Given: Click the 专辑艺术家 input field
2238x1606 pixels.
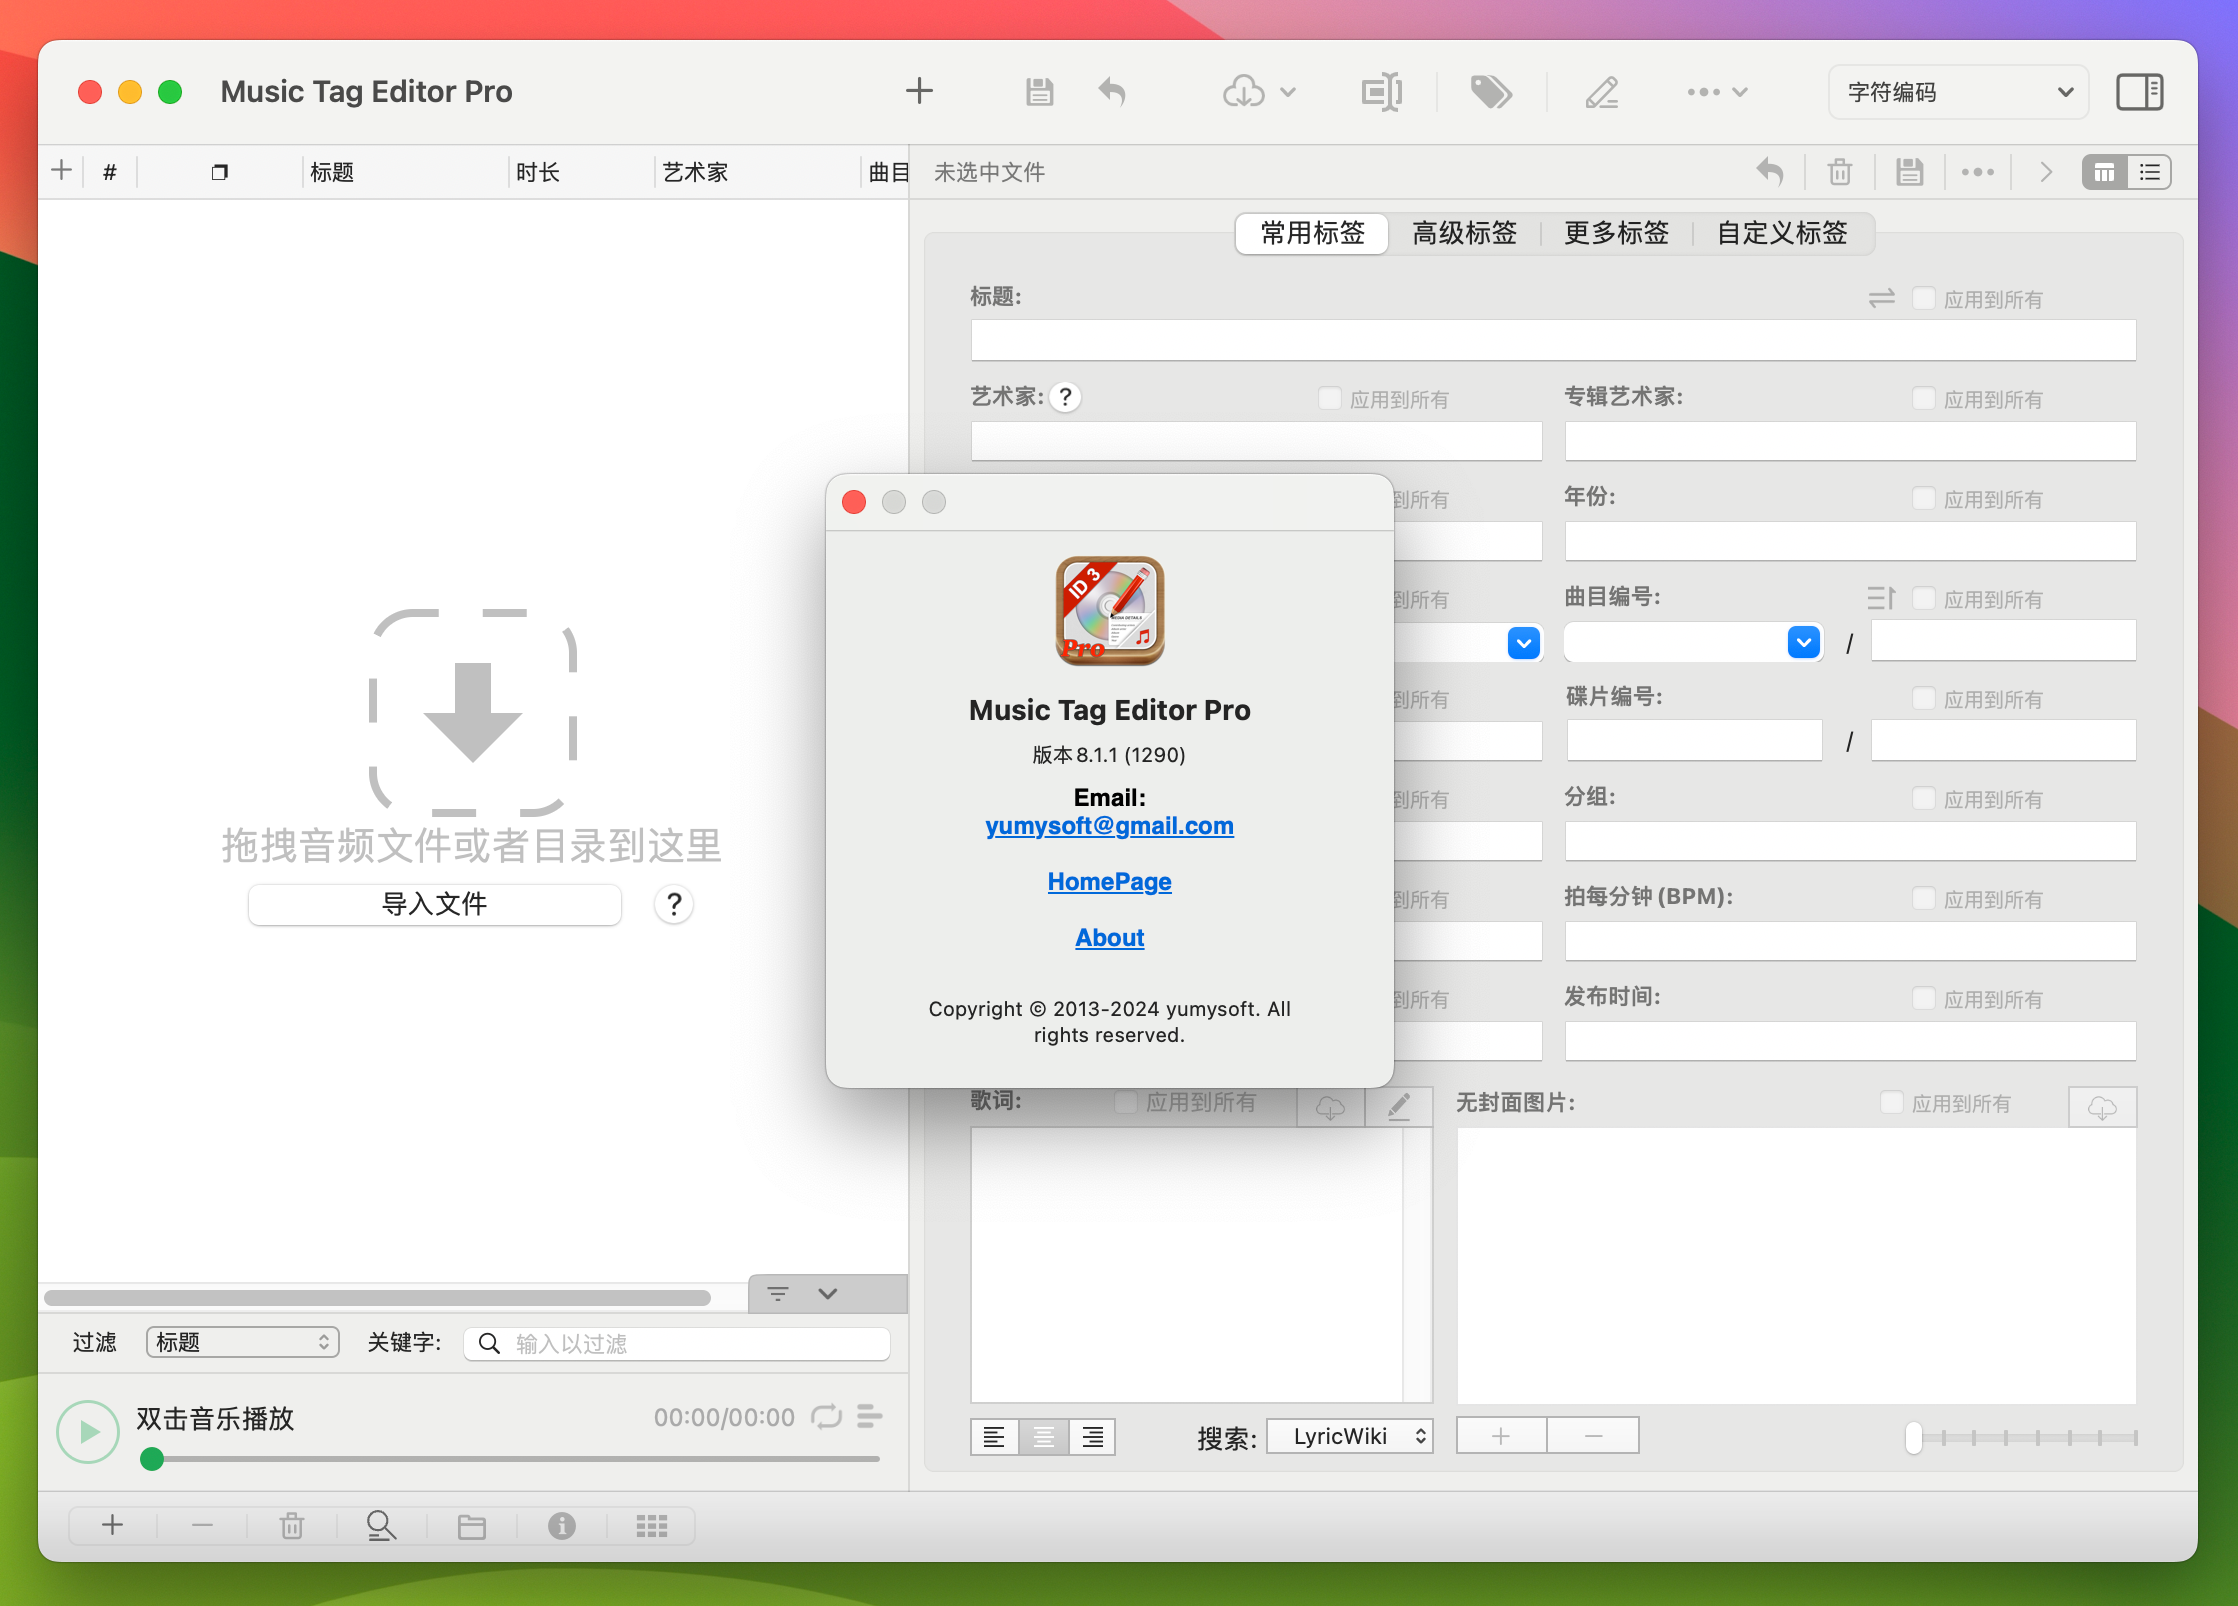Looking at the screenshot, I should click(1850, 440).
